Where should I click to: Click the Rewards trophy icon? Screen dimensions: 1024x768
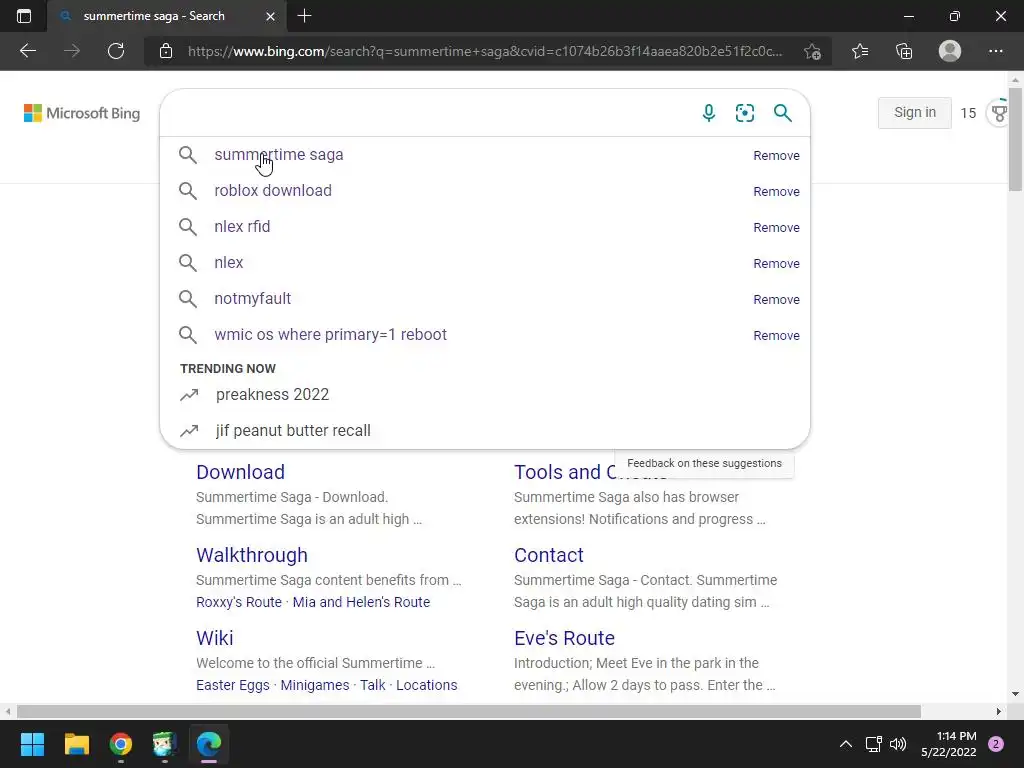point(999,113)
